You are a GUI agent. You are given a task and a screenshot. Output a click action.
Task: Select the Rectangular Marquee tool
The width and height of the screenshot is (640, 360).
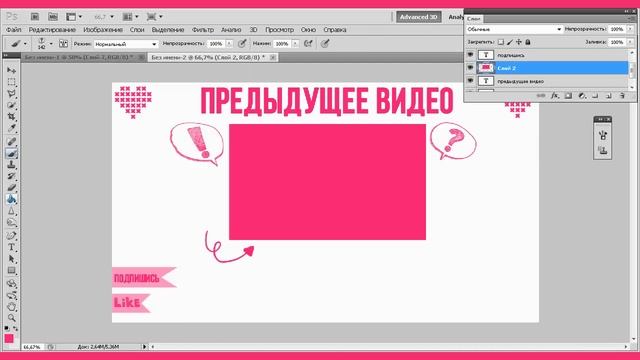tap(11, 82)
